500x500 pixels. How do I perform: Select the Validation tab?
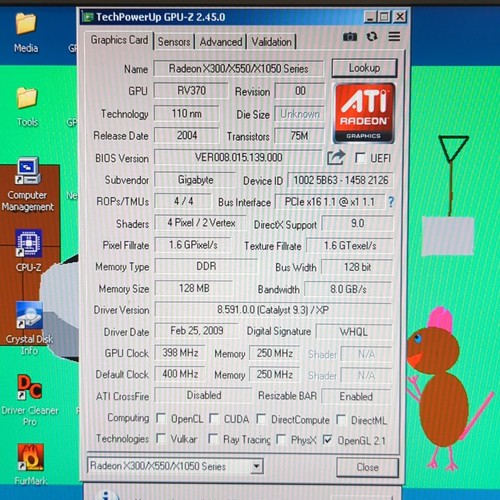pyautogui.click(x=271, y=42)
